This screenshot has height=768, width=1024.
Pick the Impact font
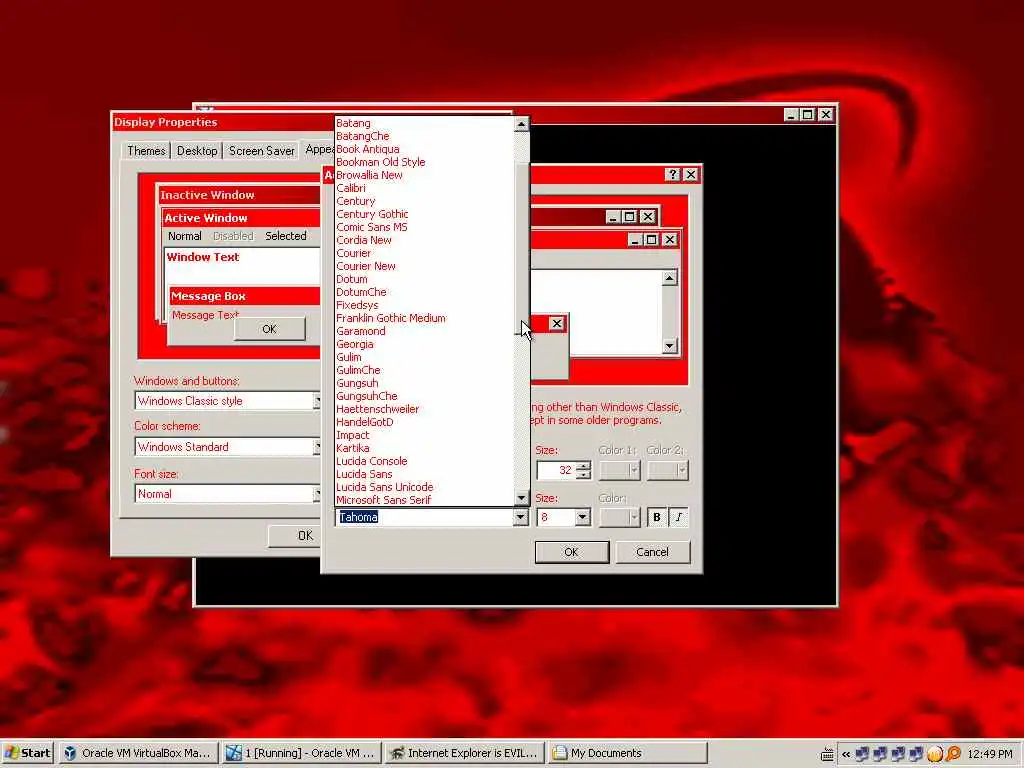point(353,435)
